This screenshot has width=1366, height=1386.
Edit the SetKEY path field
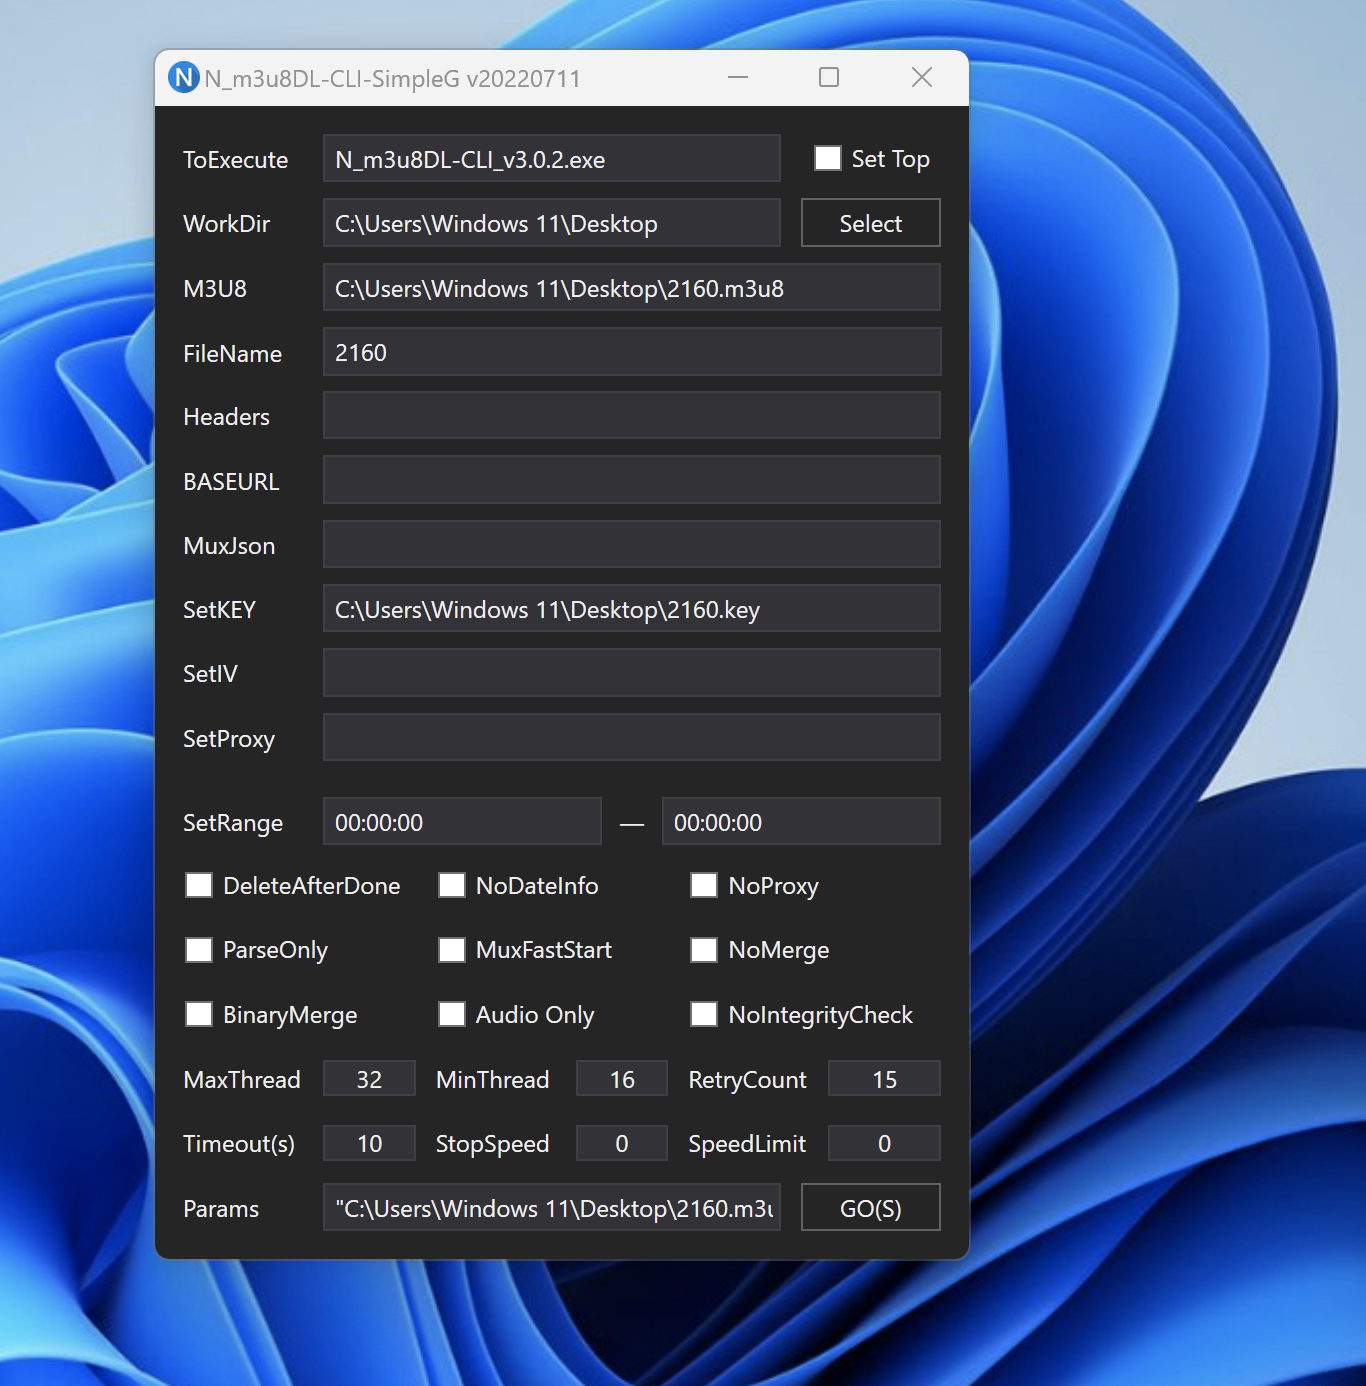[x=632, y=608]
